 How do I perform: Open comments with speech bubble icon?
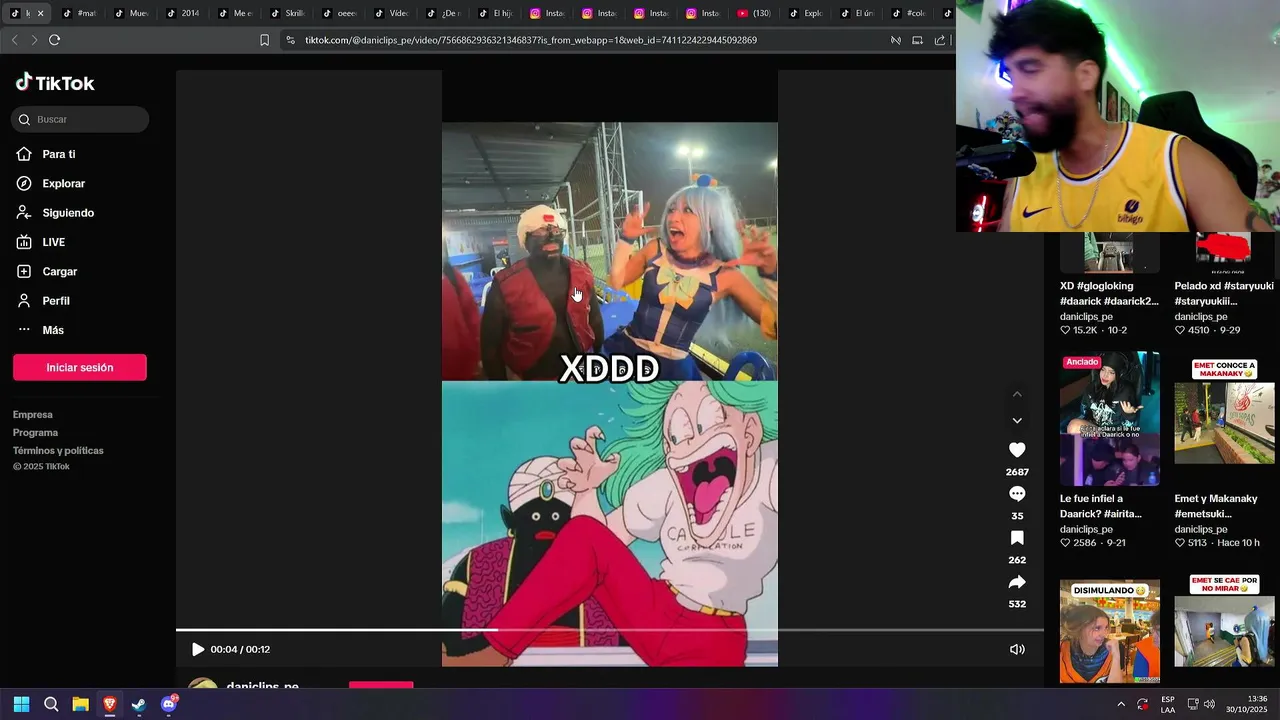tap(1017, 494)
